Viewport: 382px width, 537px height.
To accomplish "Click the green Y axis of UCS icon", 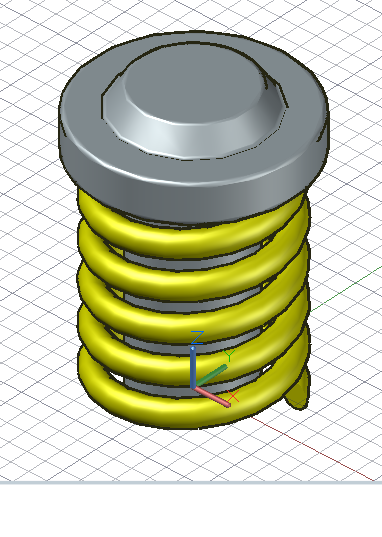I will coord(212,376).
